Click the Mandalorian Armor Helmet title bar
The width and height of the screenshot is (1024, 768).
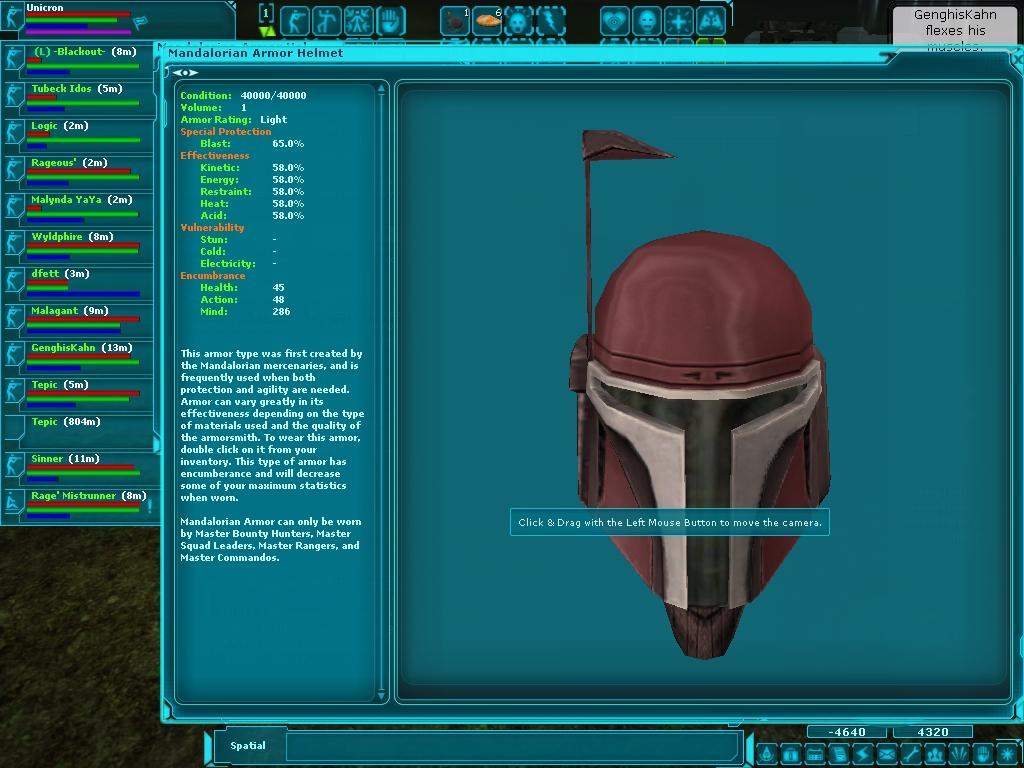(522, 54)
